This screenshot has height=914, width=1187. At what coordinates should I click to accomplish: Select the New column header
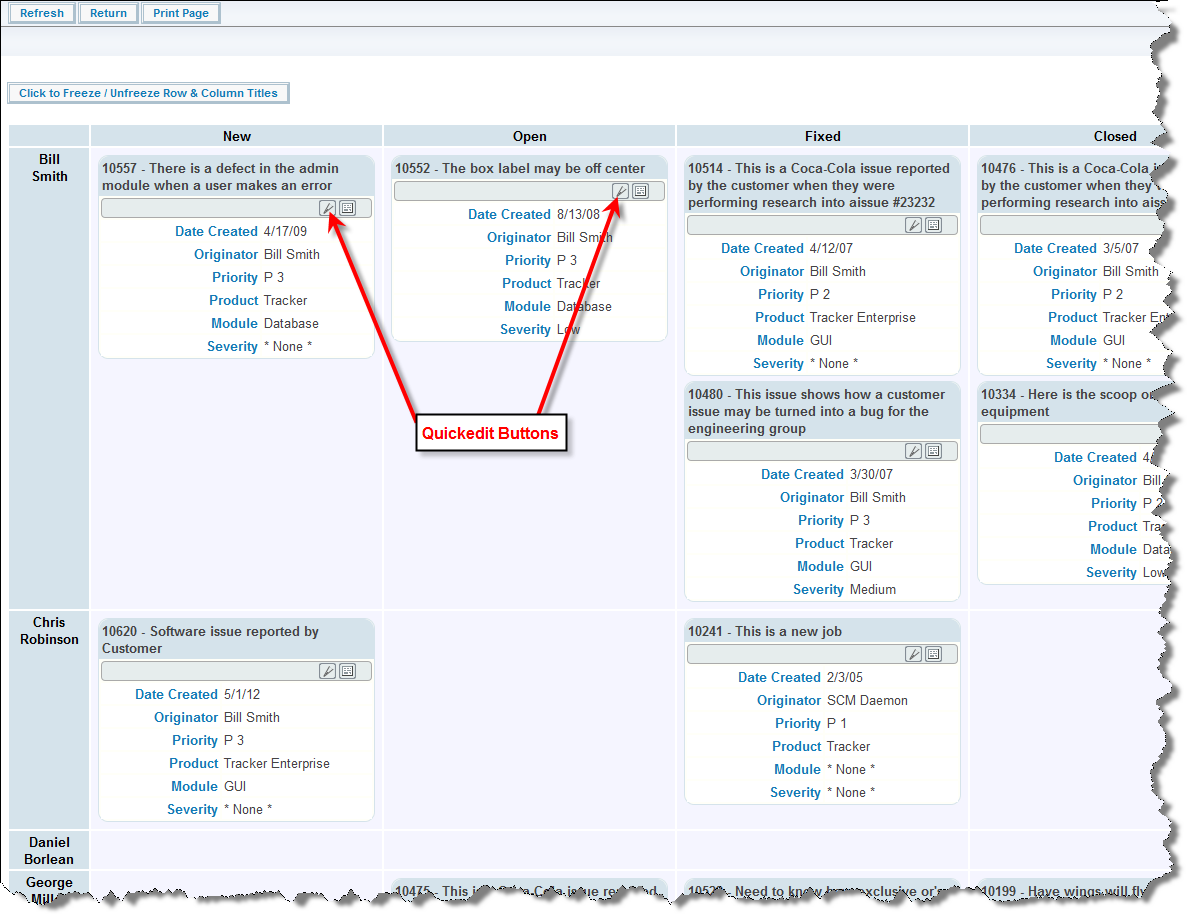click(237, 136)
